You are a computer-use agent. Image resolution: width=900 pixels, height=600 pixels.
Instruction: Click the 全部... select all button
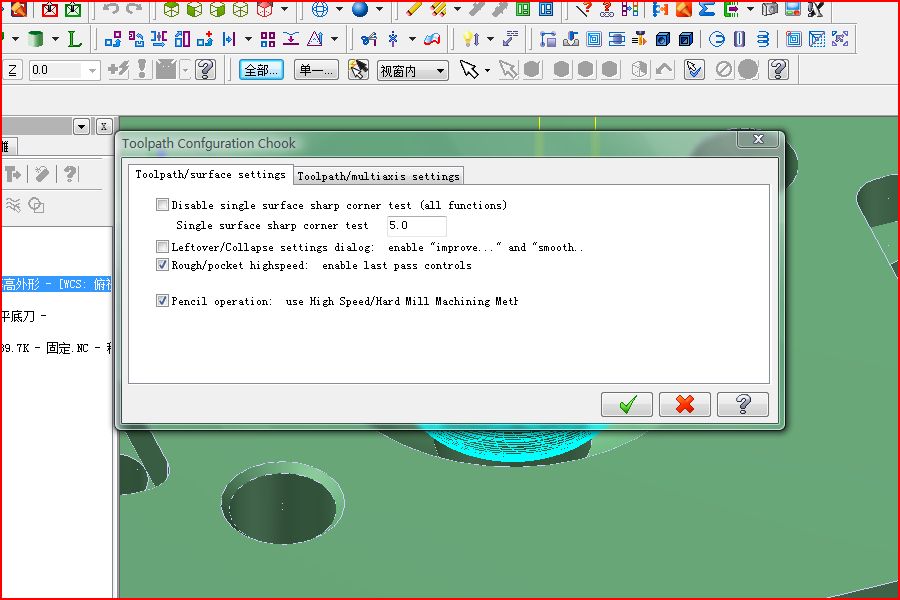261,70
